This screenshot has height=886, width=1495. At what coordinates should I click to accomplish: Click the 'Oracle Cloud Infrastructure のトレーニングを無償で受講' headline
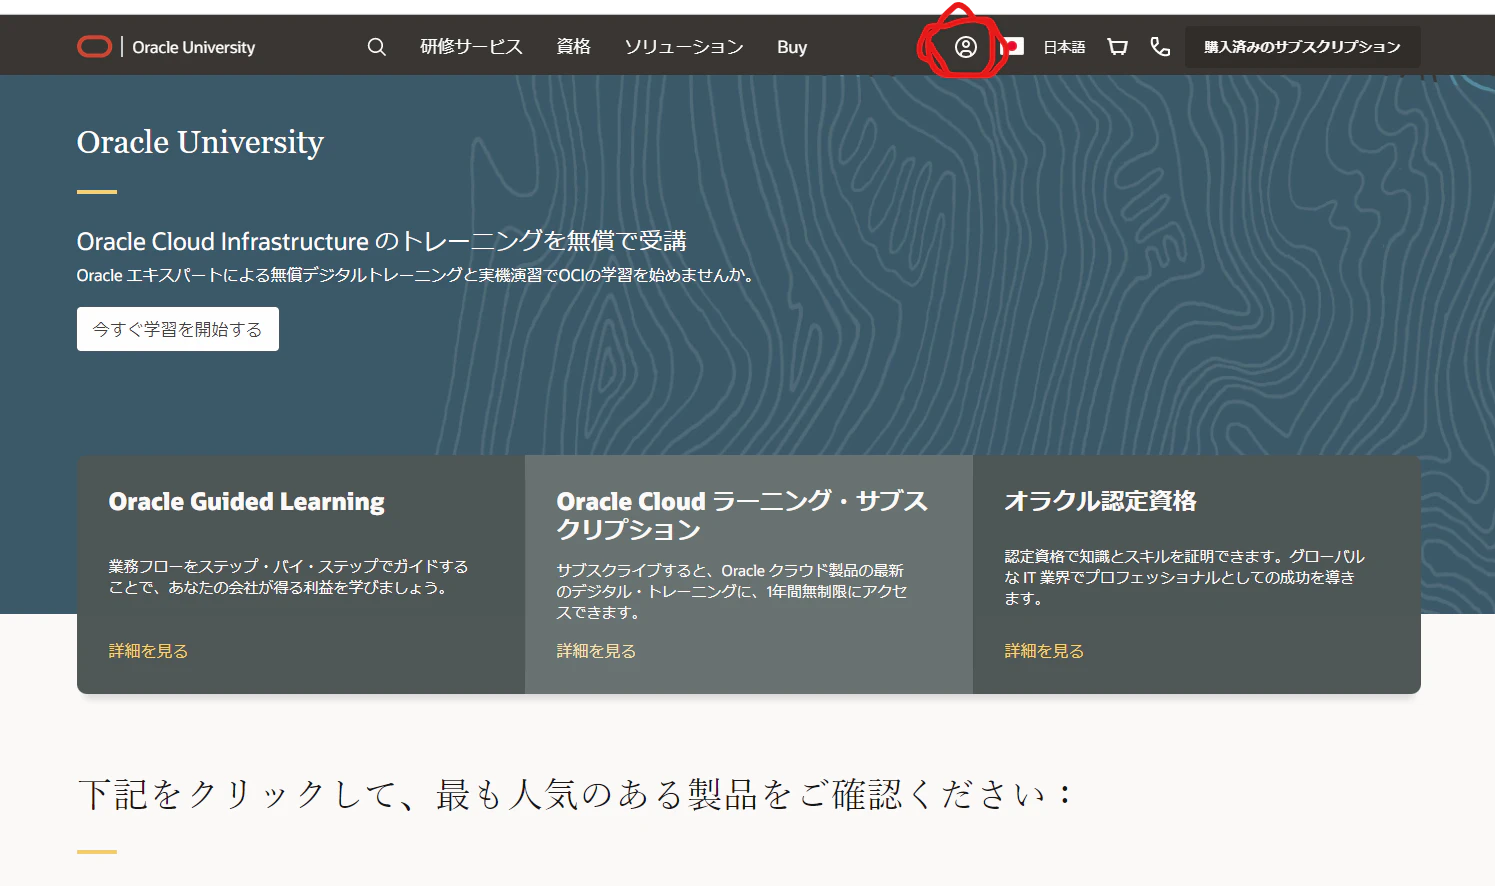[382, 241]
